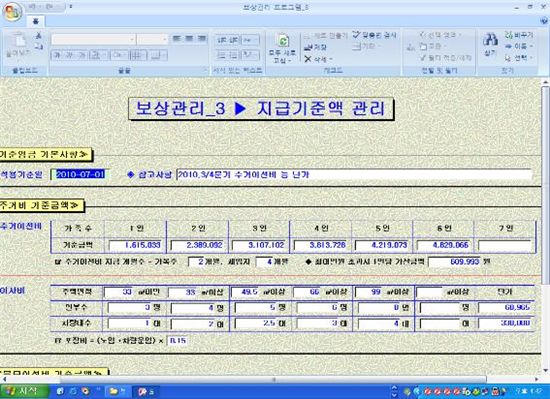
Task: Click the date field 2010-07-01
Action: [x=81, y=174]
